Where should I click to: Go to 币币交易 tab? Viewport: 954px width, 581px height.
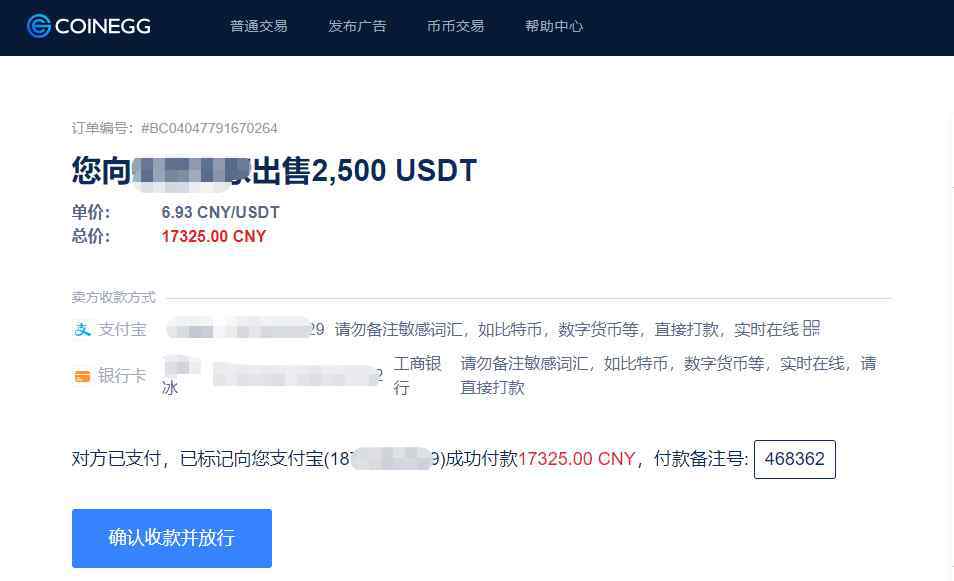pyautogui.click(x=455, y=26)
